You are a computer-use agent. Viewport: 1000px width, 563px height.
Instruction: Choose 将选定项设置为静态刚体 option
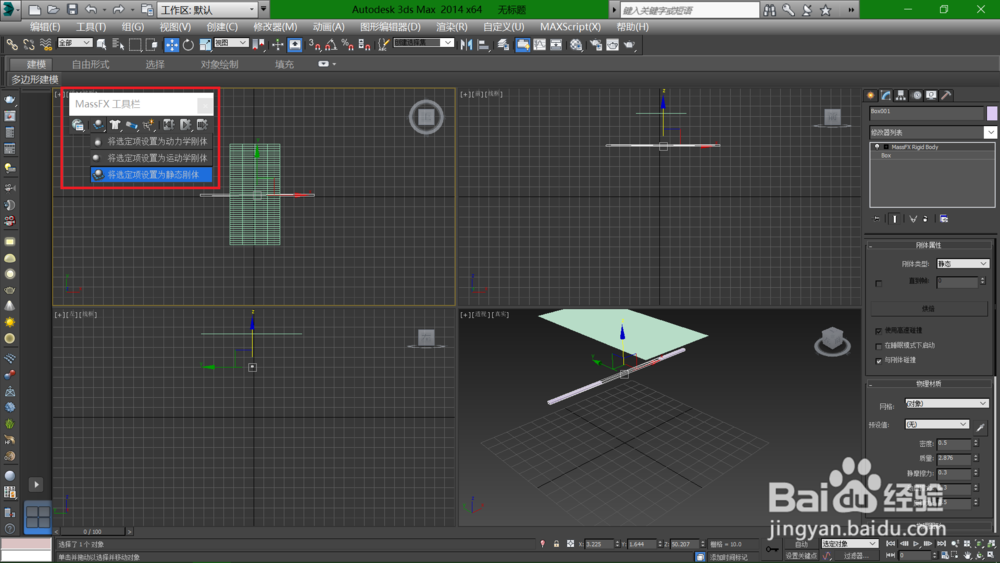coord(152,175)
